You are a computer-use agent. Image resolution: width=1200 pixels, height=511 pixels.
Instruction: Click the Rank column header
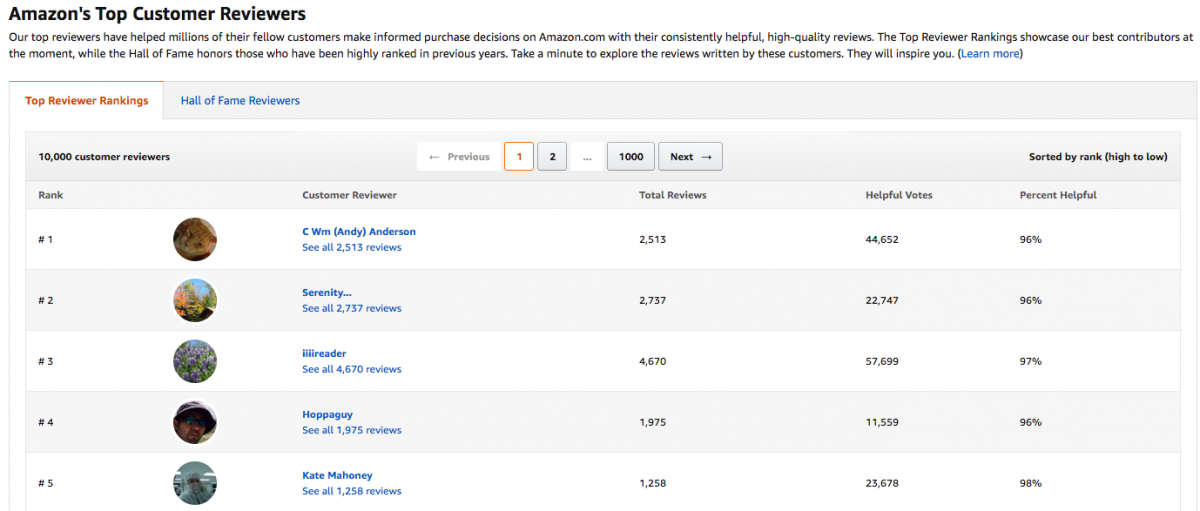click(x=51, y=195)
